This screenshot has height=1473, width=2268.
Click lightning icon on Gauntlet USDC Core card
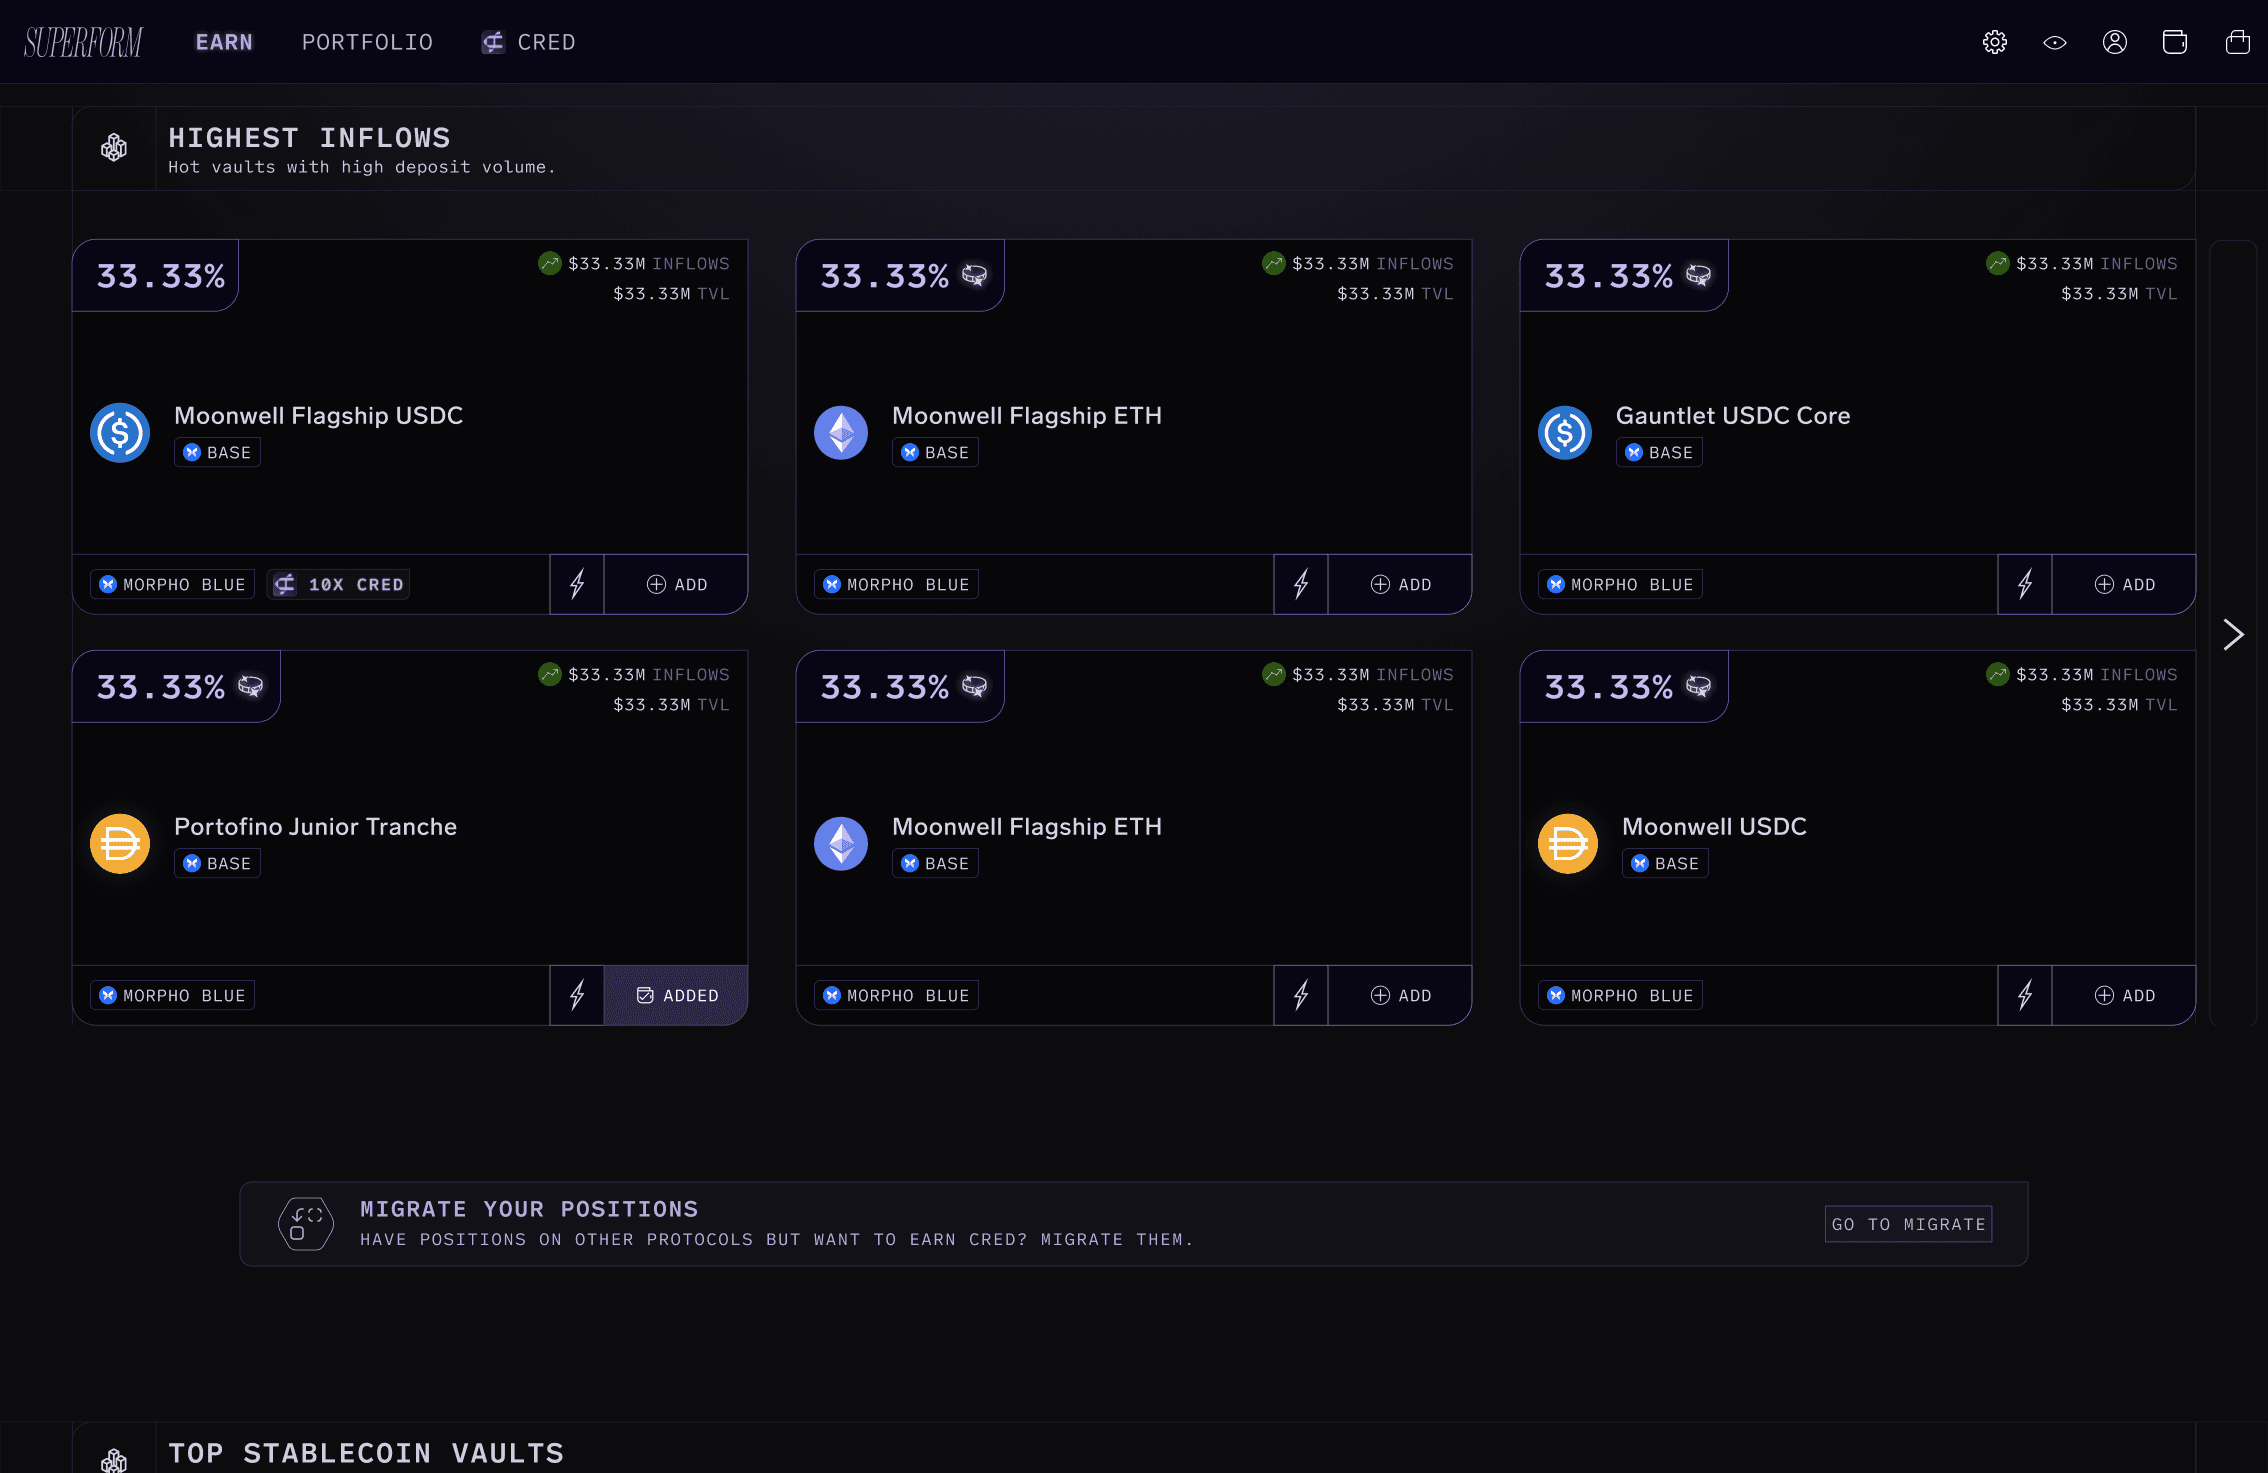2025,584
